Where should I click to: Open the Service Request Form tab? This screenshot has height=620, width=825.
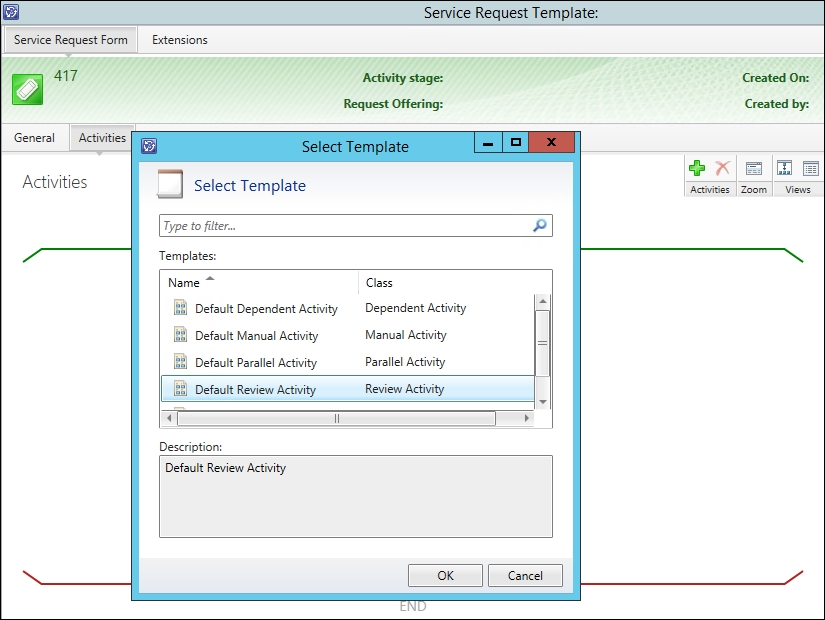point(71,39)
